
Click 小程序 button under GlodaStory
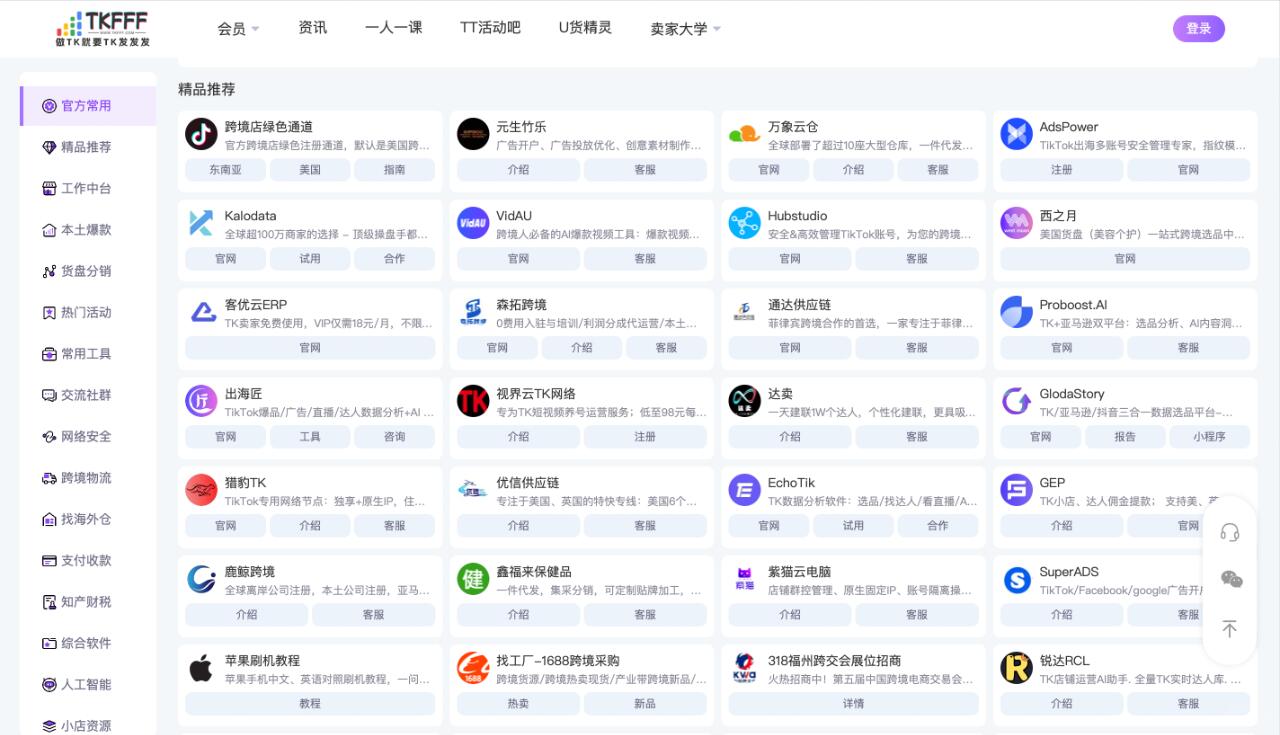coord(1209,436)
